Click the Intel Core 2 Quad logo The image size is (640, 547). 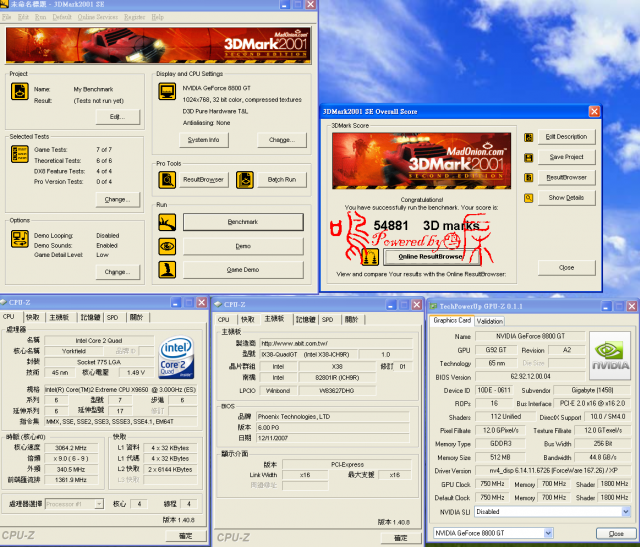176,357
